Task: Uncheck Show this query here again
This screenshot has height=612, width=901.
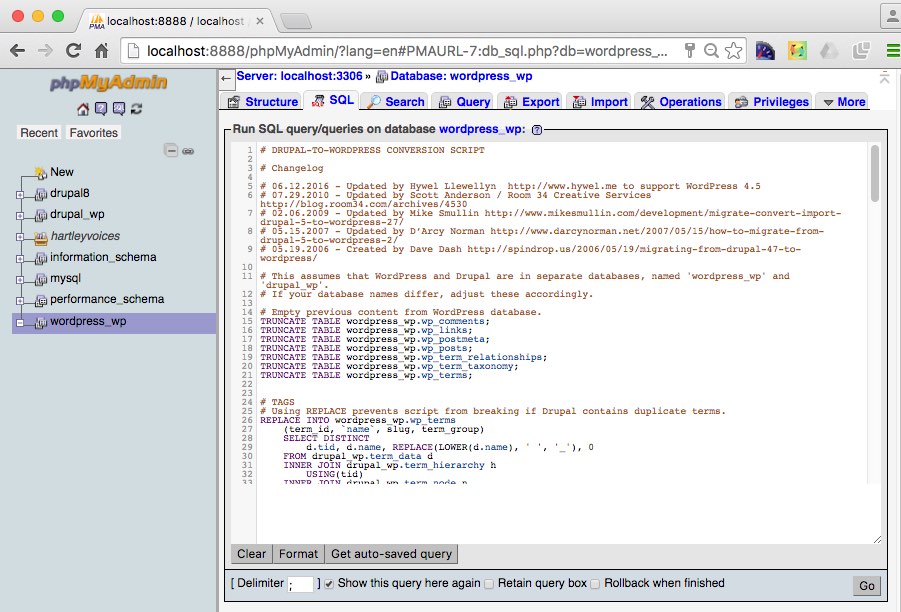Action: pos(329,584)
